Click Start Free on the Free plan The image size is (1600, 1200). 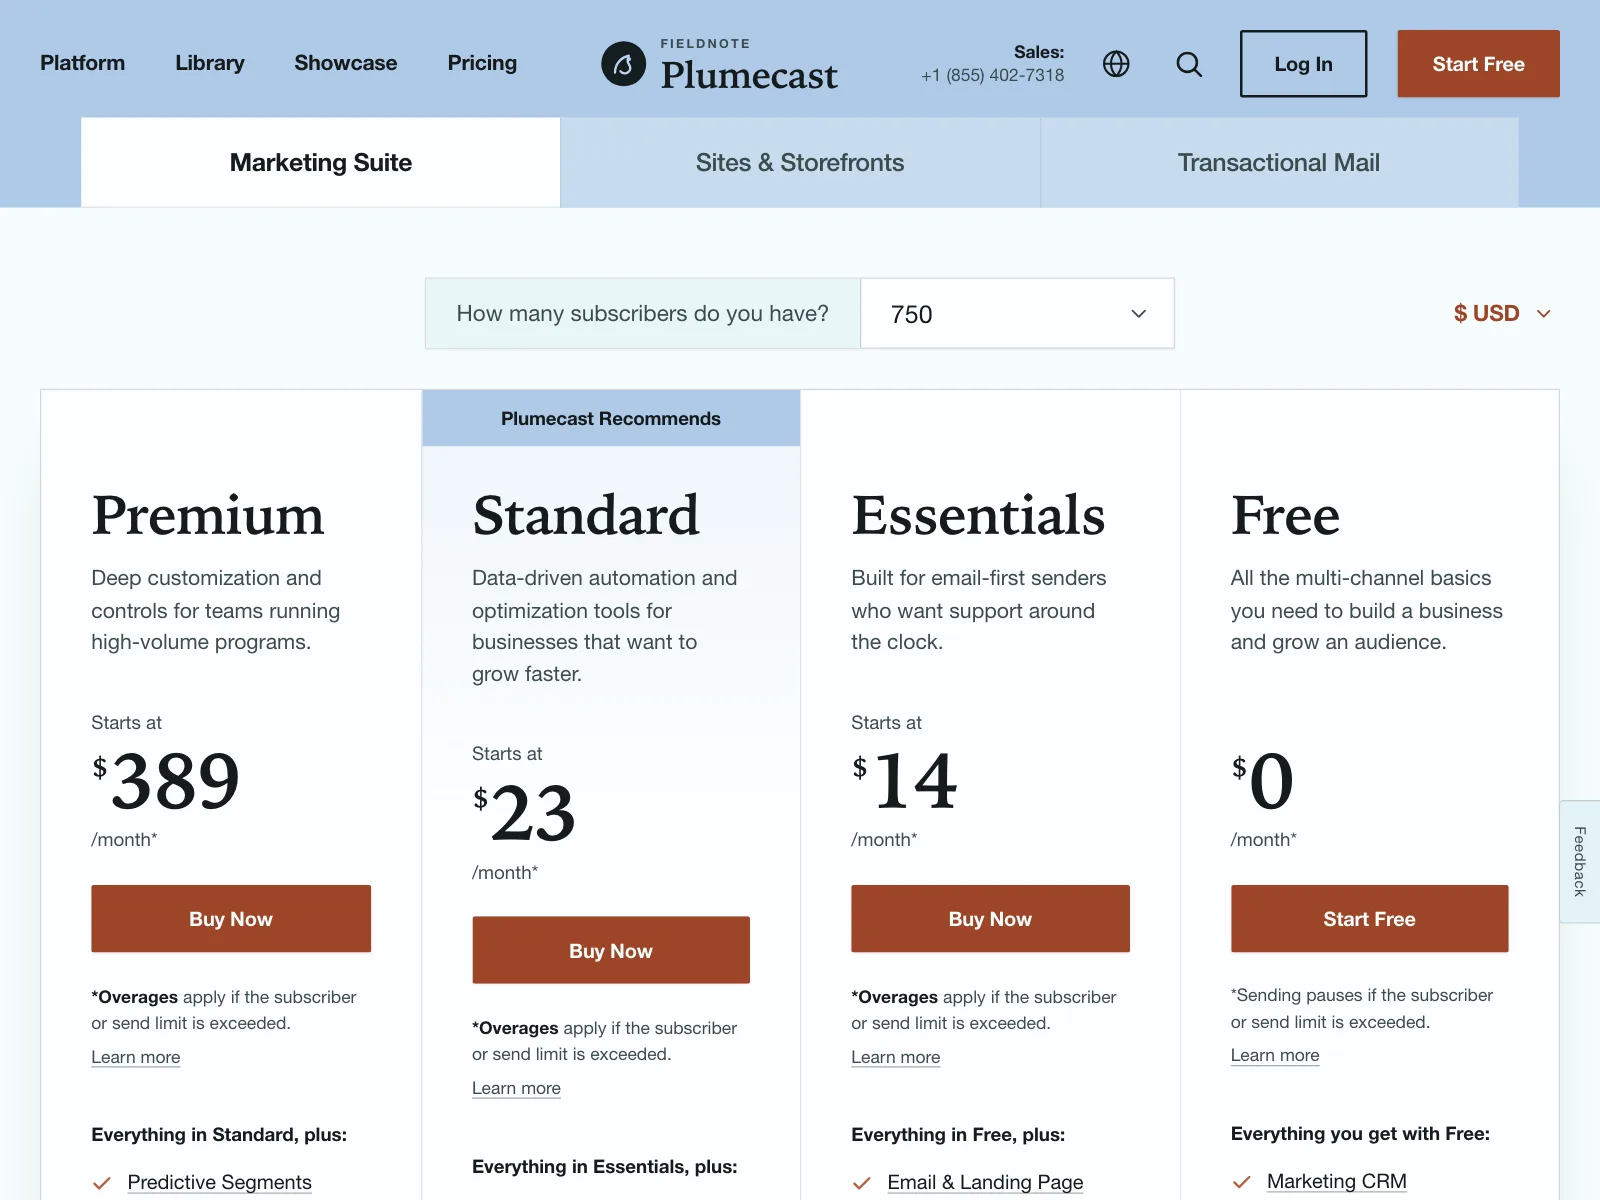pos(1369,919)
